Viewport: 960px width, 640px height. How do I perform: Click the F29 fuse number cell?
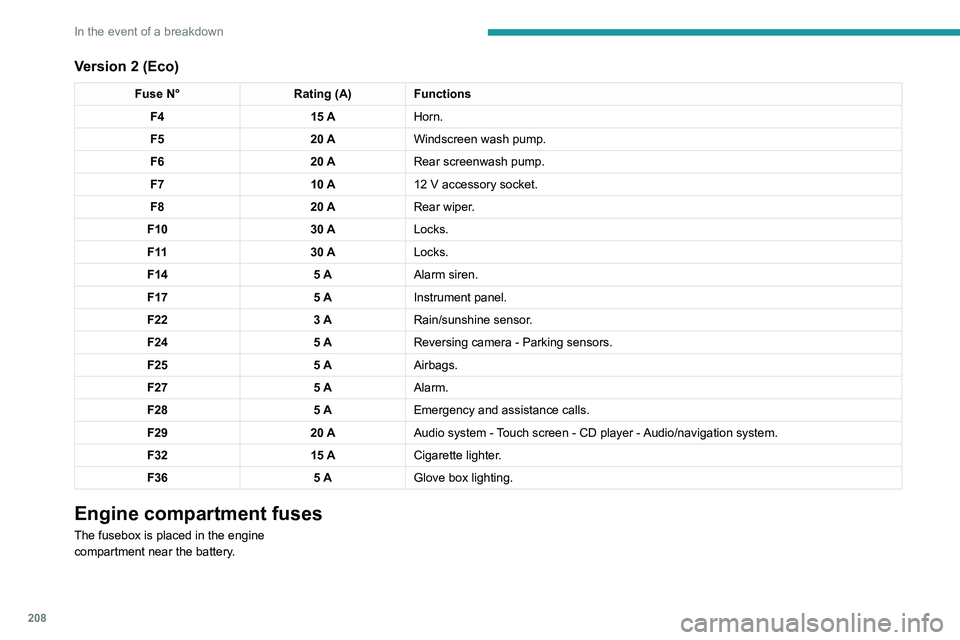click(x=157, y=433)
